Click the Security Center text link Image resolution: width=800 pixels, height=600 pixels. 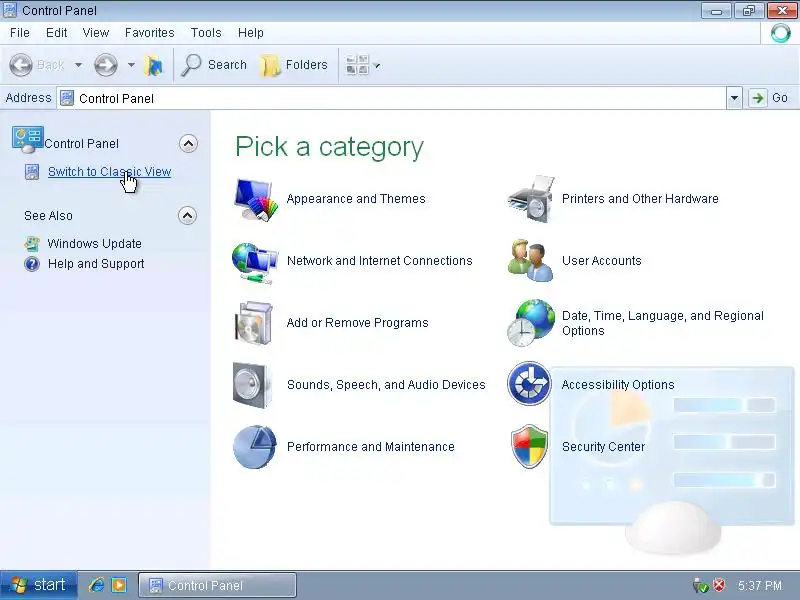[x=603, y=447]
